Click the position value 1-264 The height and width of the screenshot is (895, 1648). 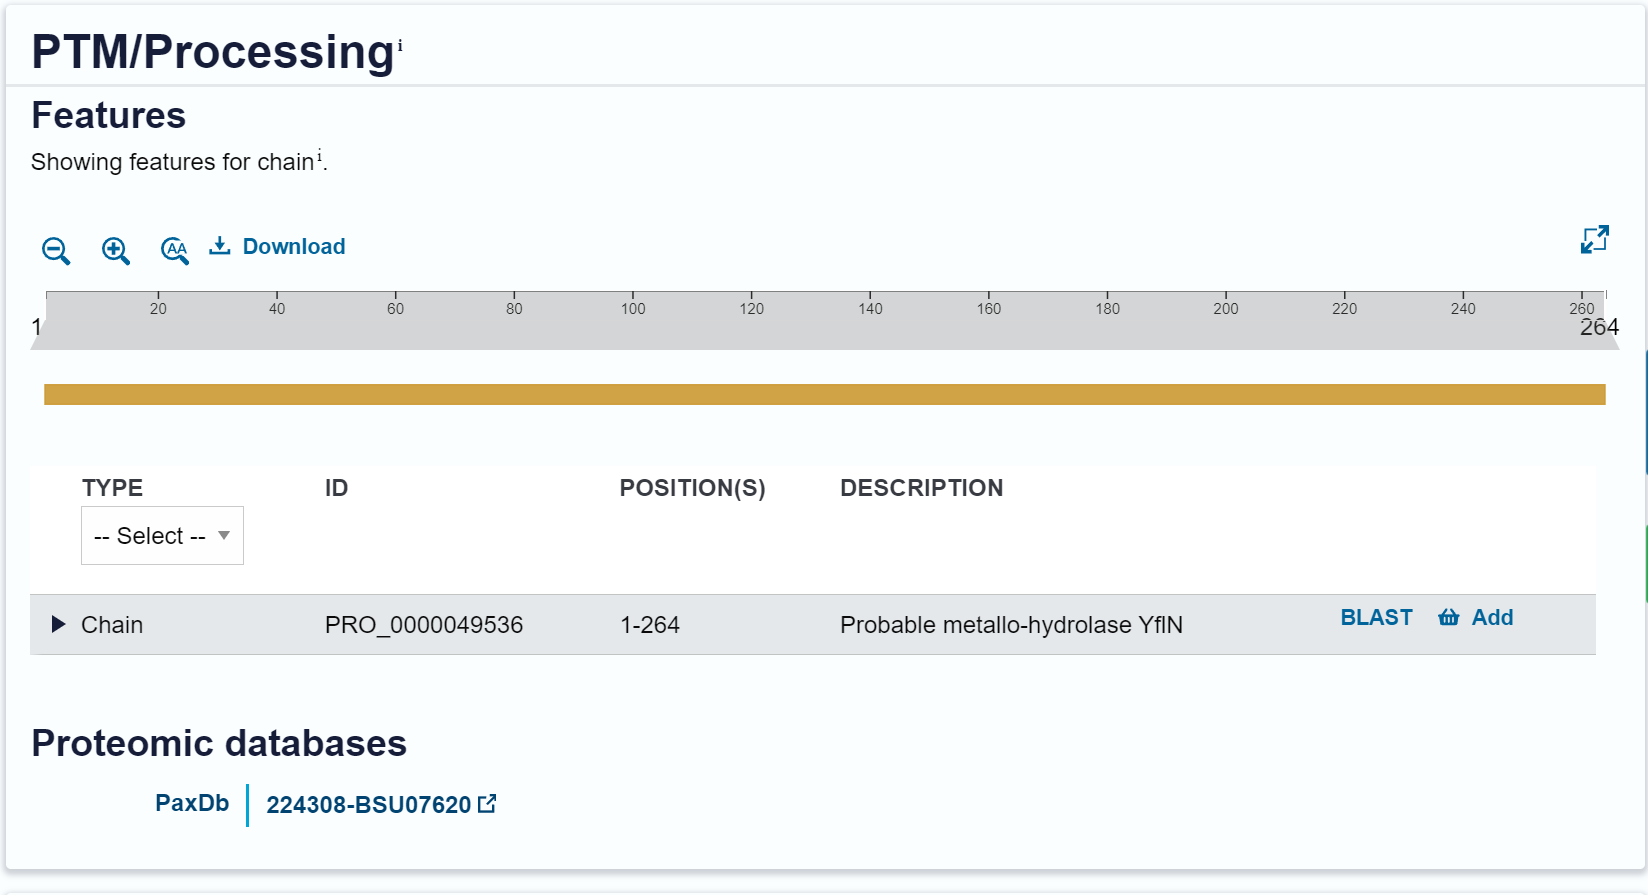pos(650,625)
